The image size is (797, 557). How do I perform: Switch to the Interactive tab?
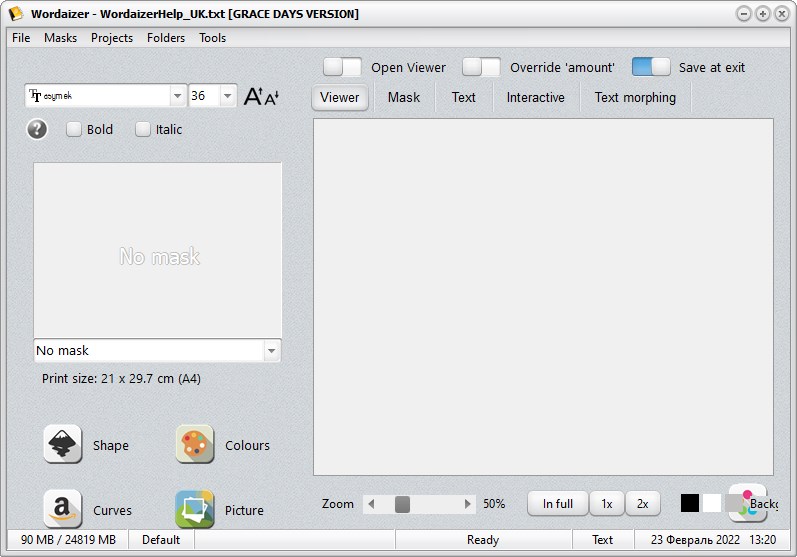click(x=536, y=97)
